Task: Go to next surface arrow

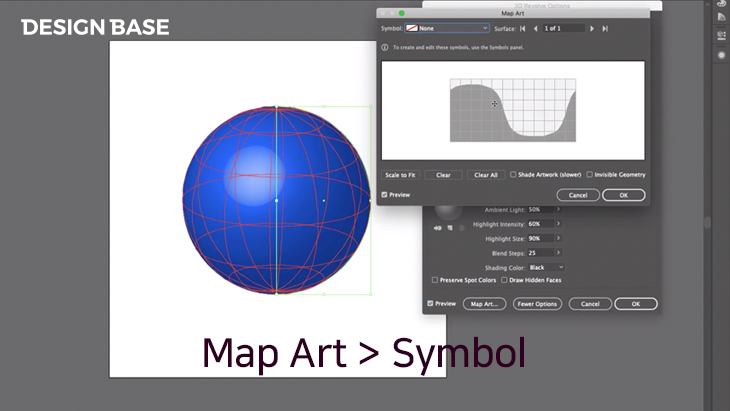Action: pos(592,29)
